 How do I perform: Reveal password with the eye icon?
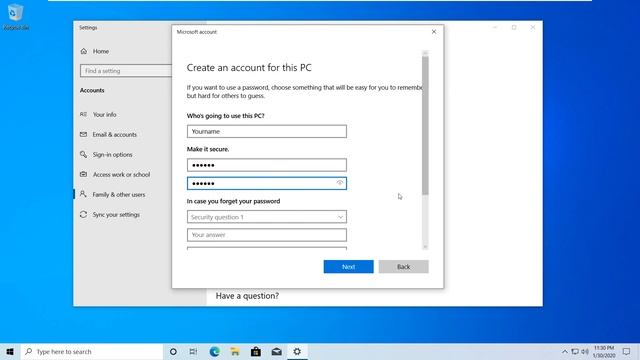coord(340,183)
